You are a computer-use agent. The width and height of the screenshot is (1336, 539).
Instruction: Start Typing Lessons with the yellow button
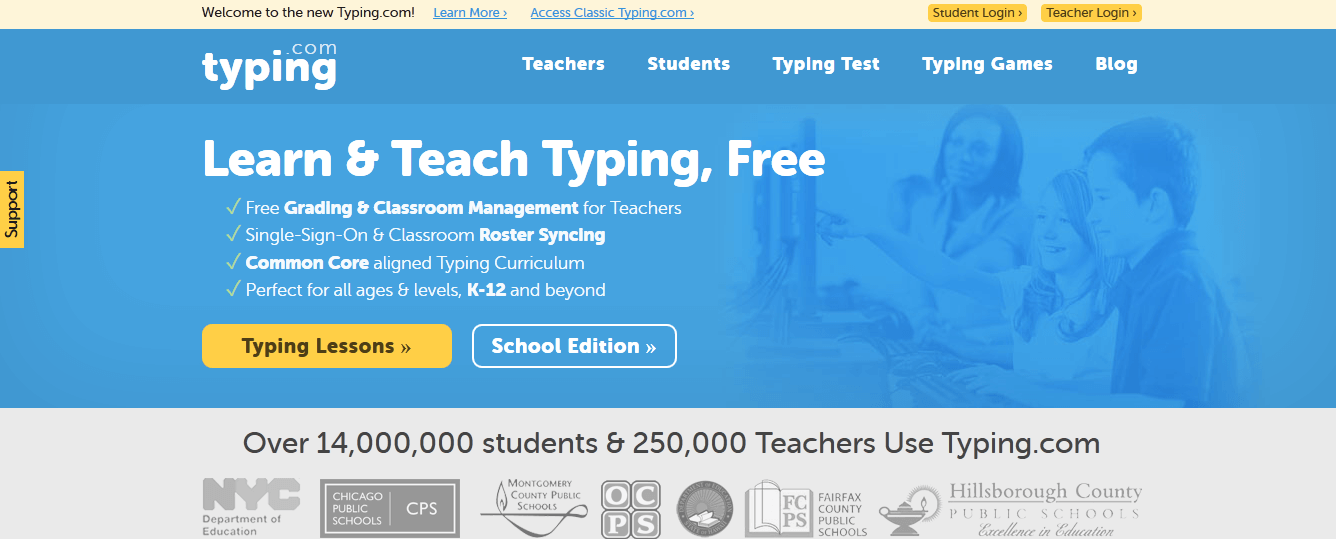tap(327, 346)
